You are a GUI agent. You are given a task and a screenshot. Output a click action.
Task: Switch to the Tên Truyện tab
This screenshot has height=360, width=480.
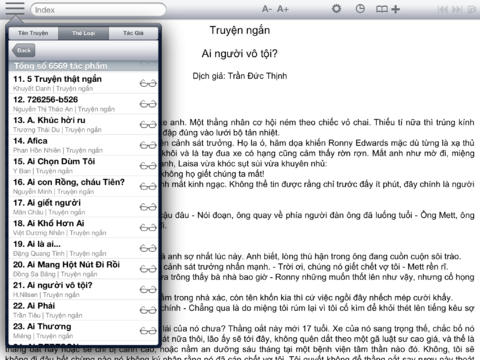[x=33, y=33]
